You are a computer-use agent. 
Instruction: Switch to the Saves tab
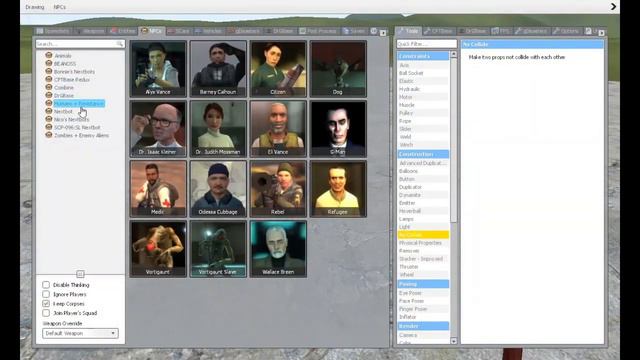point(354,31)
